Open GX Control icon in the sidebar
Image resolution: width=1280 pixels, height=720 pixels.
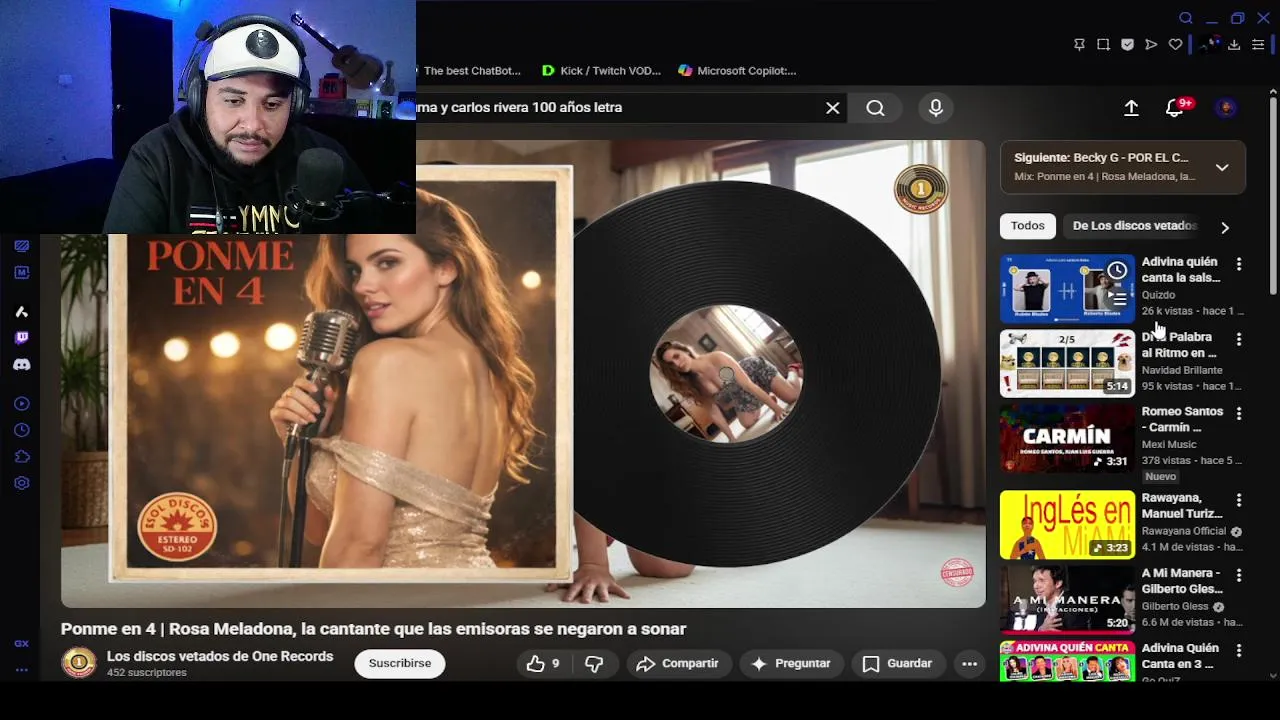[x=21, y=272]
